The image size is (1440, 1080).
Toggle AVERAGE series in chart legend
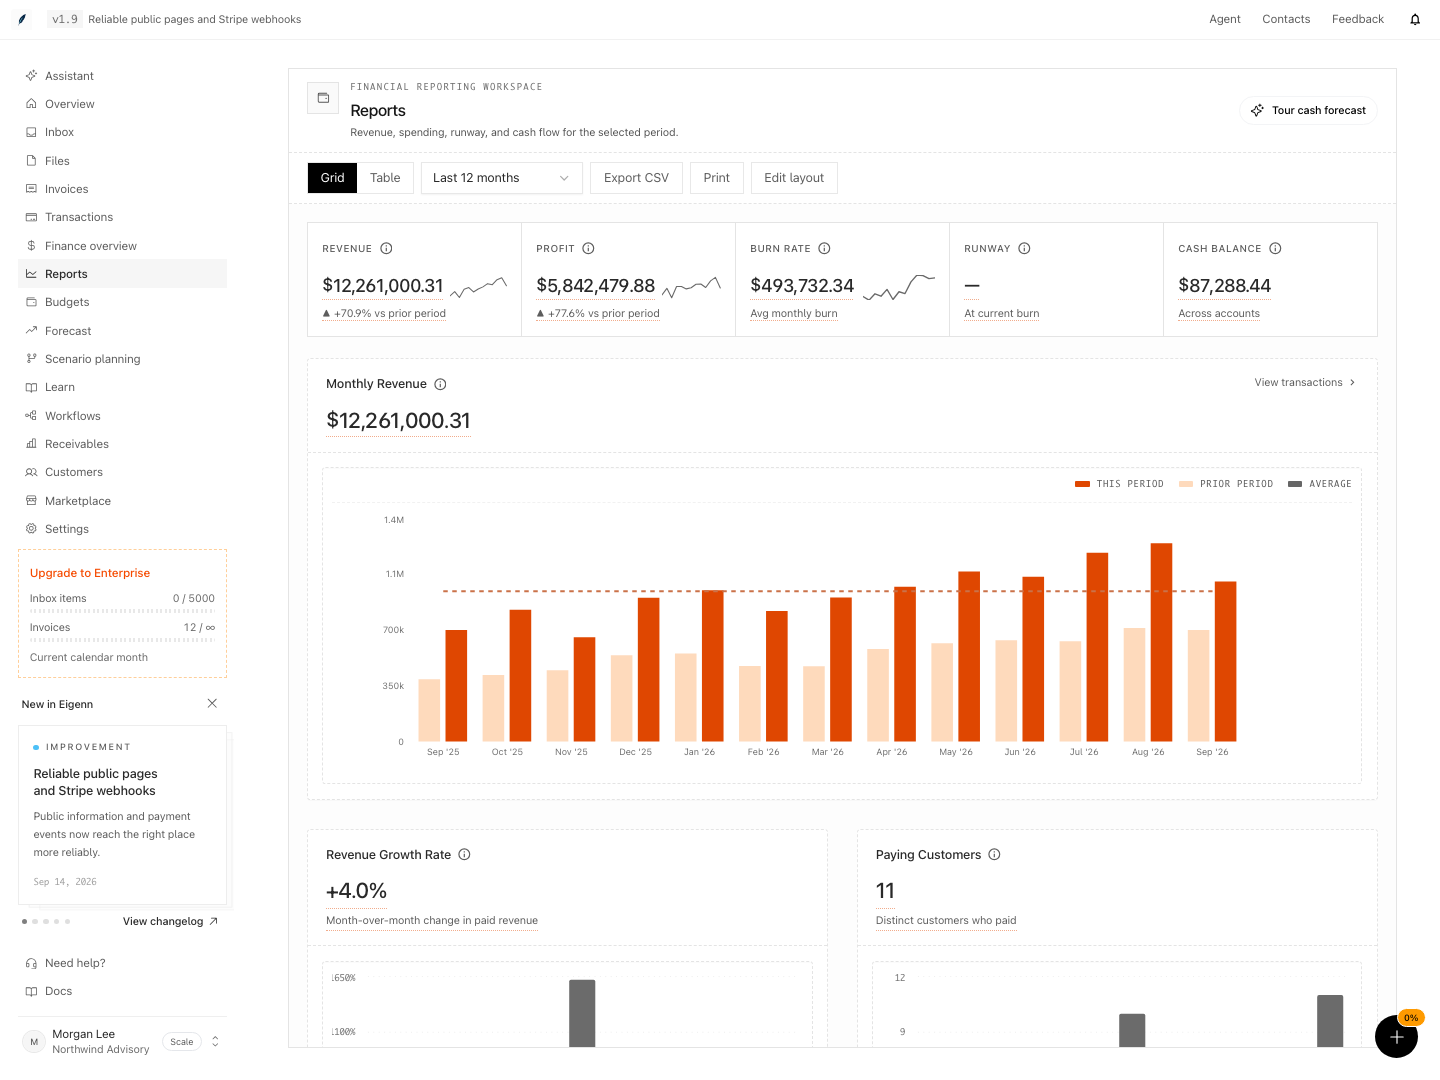pos(1320,484)
